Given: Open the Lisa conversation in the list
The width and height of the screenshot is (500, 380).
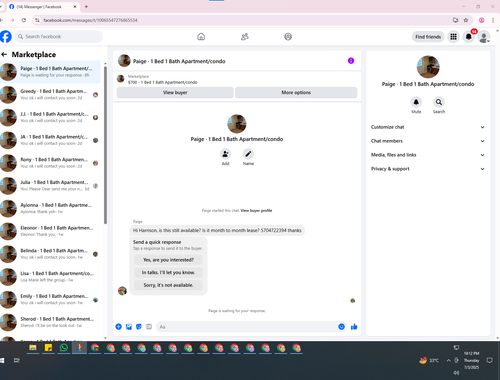Looking at the screenshot, I should point(50,276).
